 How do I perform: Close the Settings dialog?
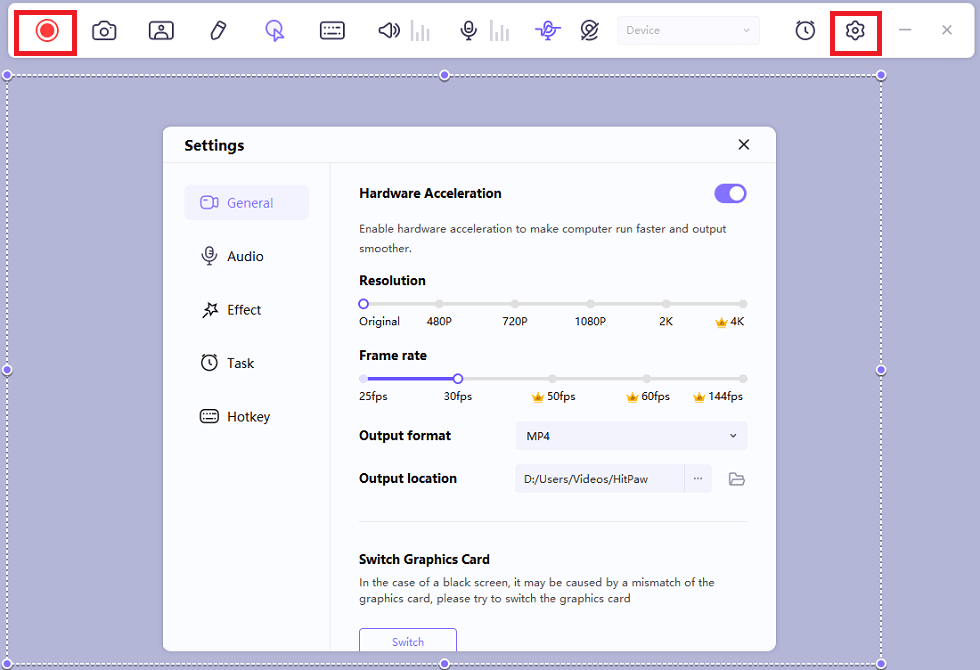pos(744,145)
